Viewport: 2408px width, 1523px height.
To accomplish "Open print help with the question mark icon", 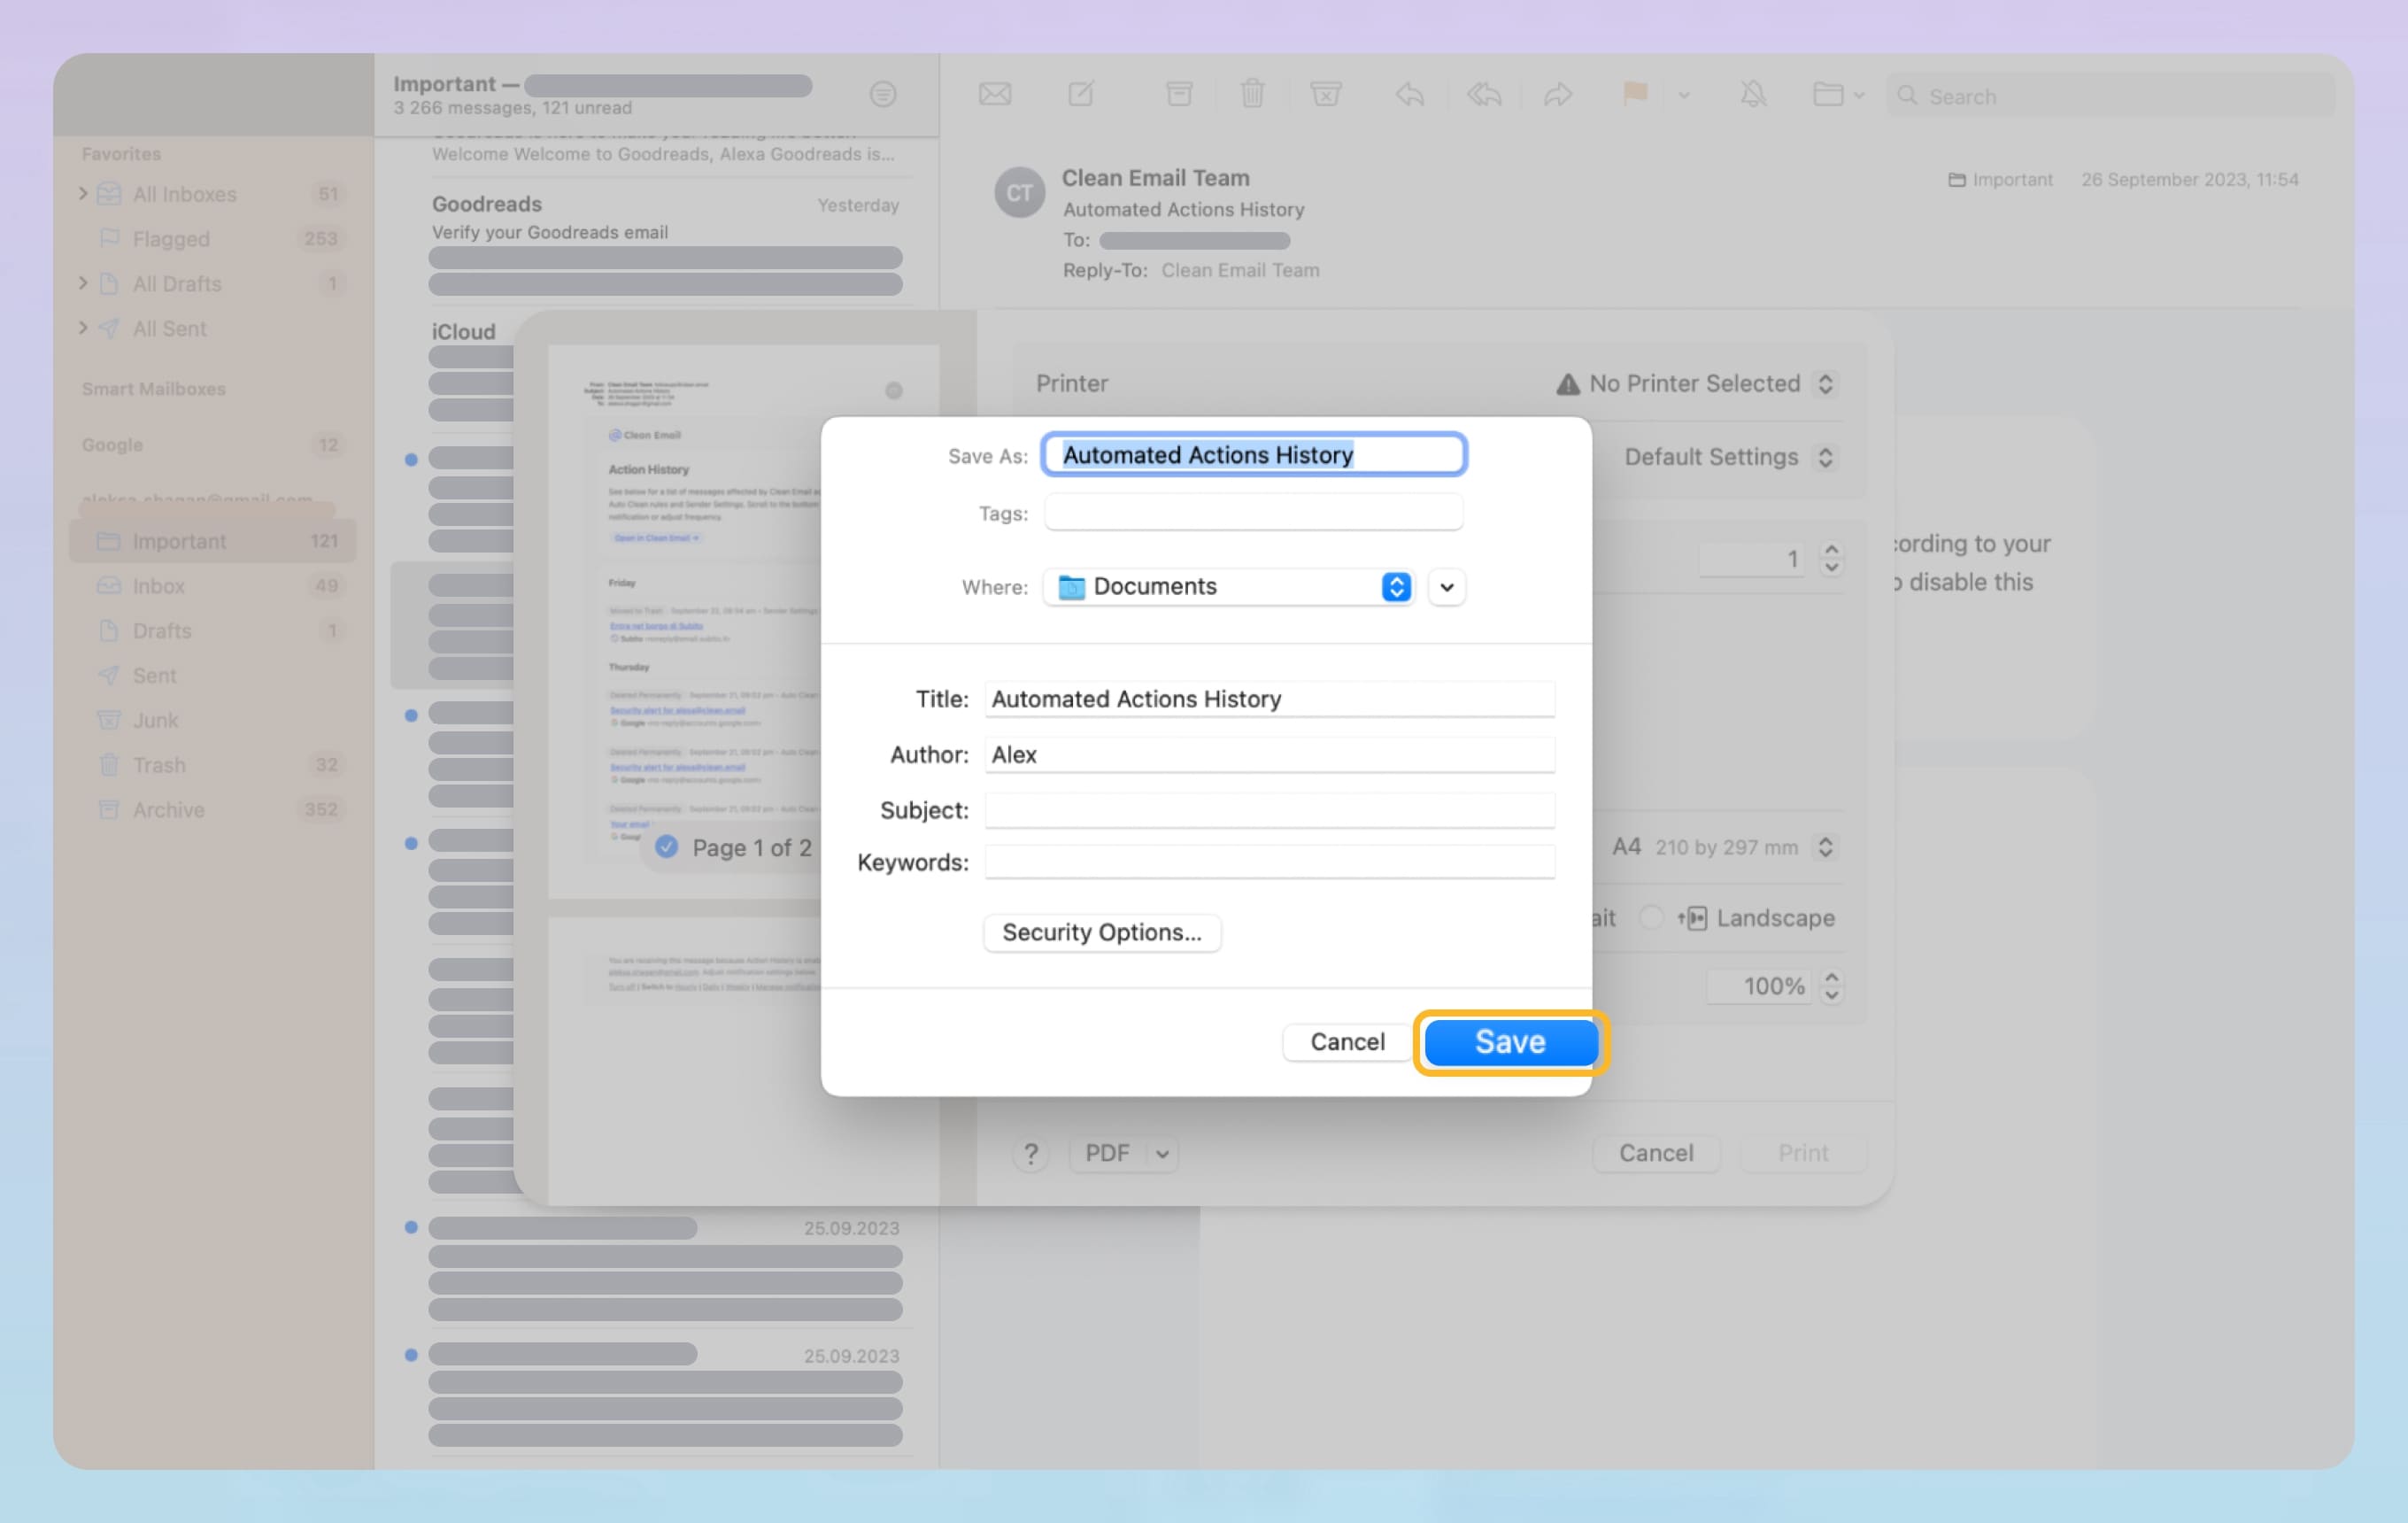I will (1031, 1153).
